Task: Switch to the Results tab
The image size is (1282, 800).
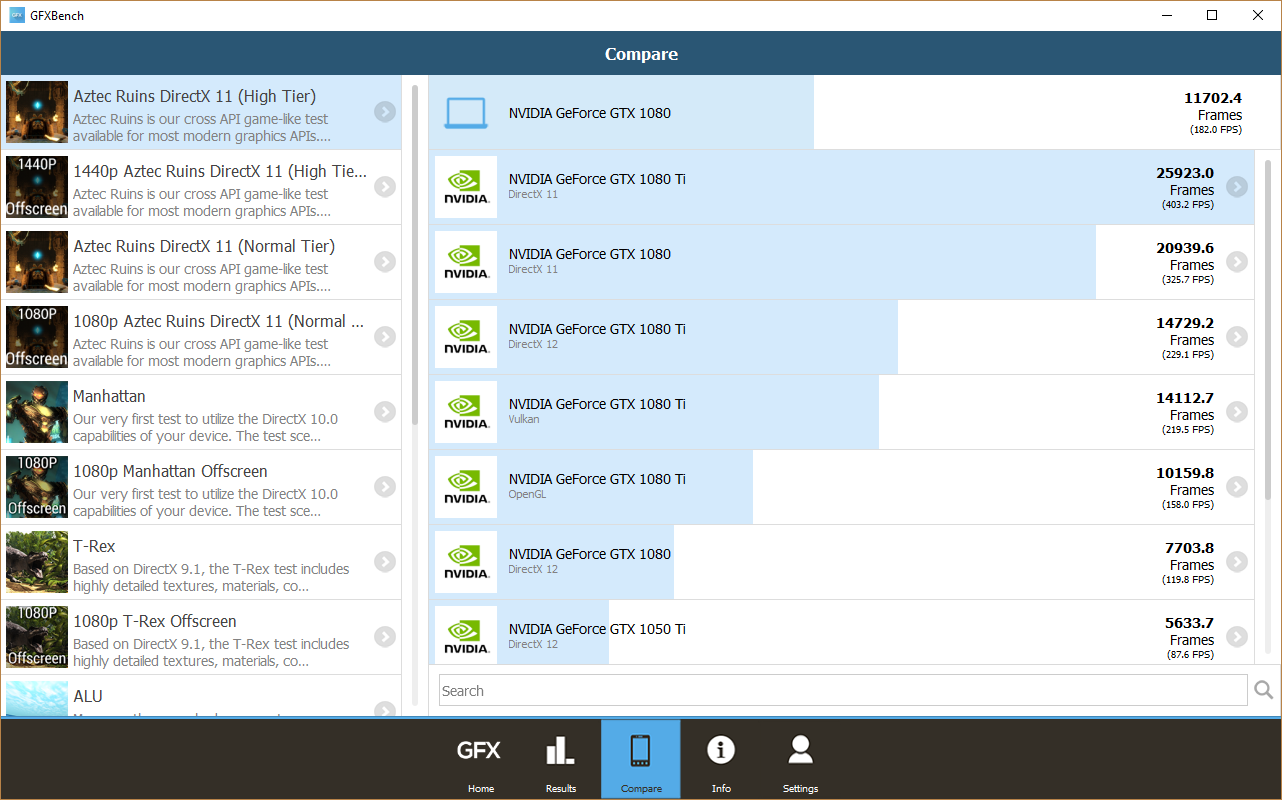Action: (560, 760)
